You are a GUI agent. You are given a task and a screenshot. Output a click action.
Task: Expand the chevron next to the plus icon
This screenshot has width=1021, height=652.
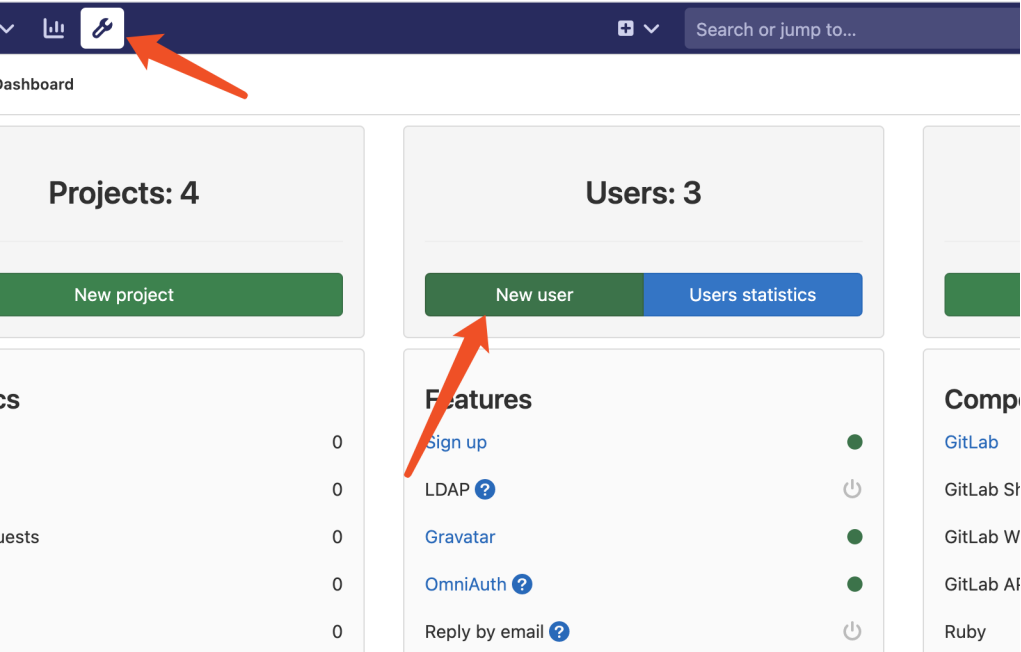coord(651,29)
